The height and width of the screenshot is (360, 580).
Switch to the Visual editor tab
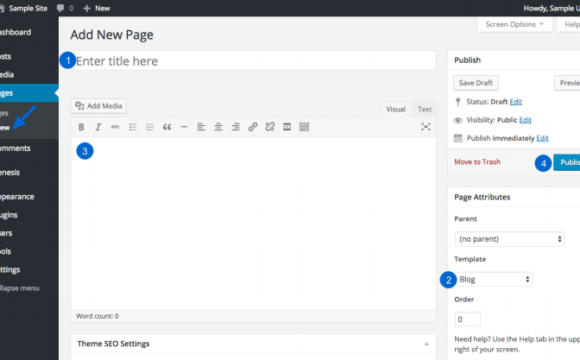395,109
